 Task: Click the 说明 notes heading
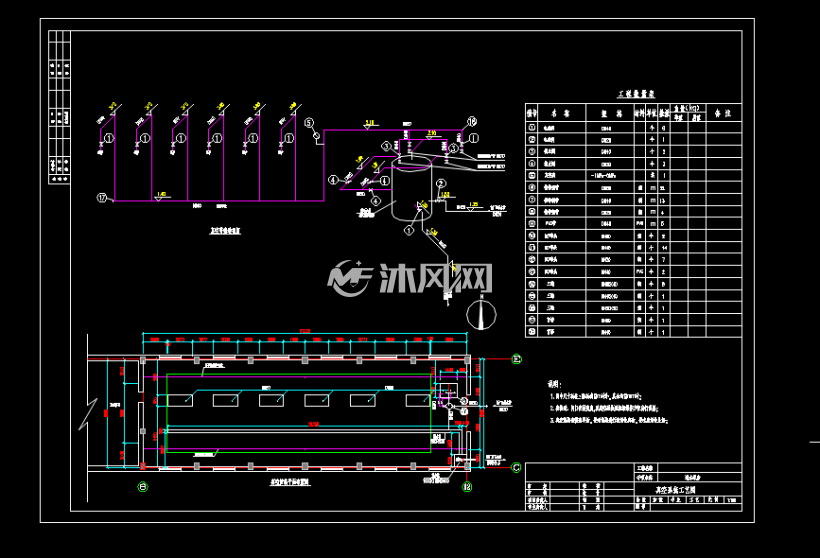(x=554, y=384)
